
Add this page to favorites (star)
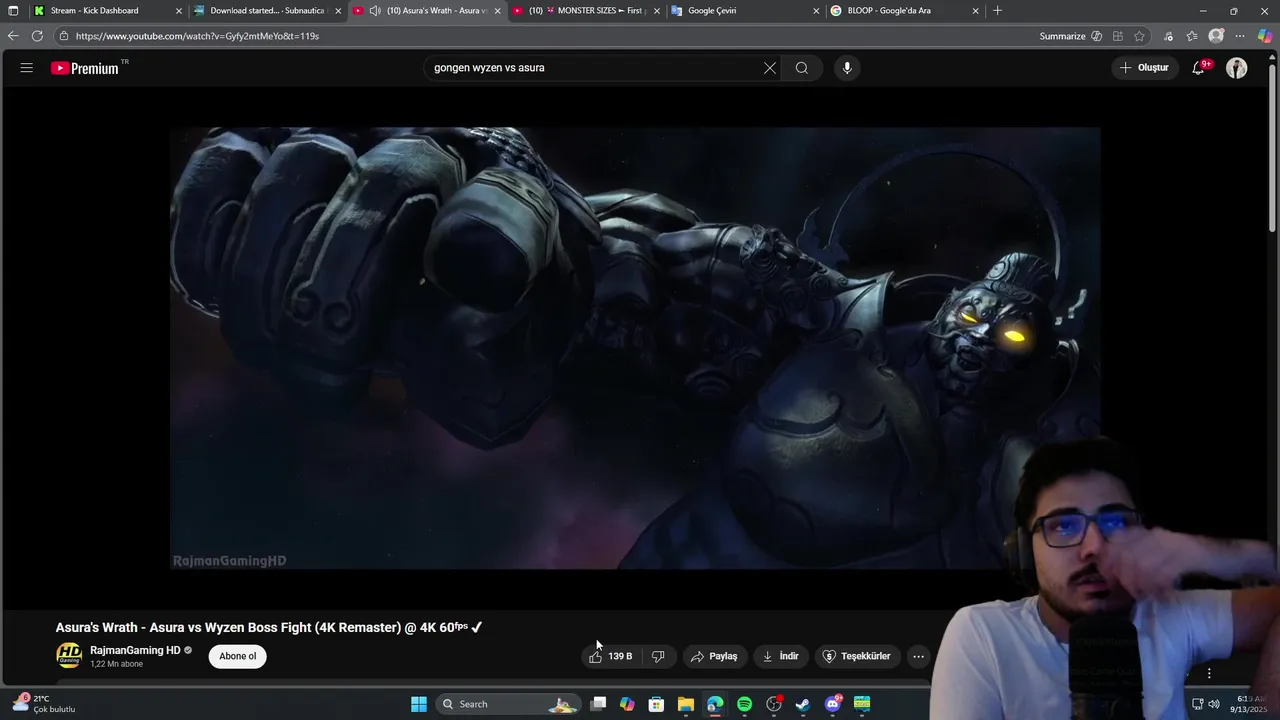[1139, 36]
